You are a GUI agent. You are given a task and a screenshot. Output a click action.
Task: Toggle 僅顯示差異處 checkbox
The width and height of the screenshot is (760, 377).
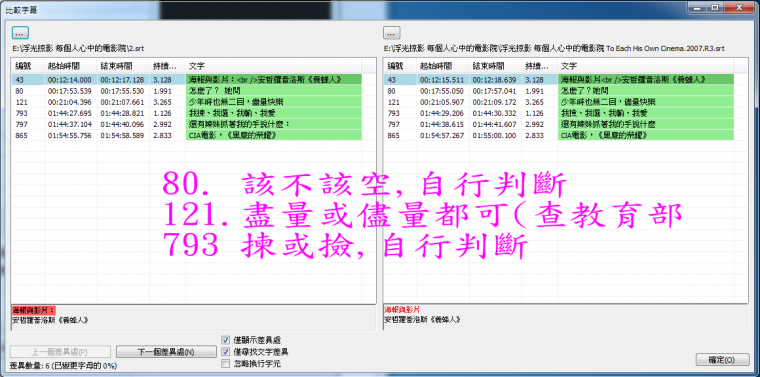pos(225,340)
